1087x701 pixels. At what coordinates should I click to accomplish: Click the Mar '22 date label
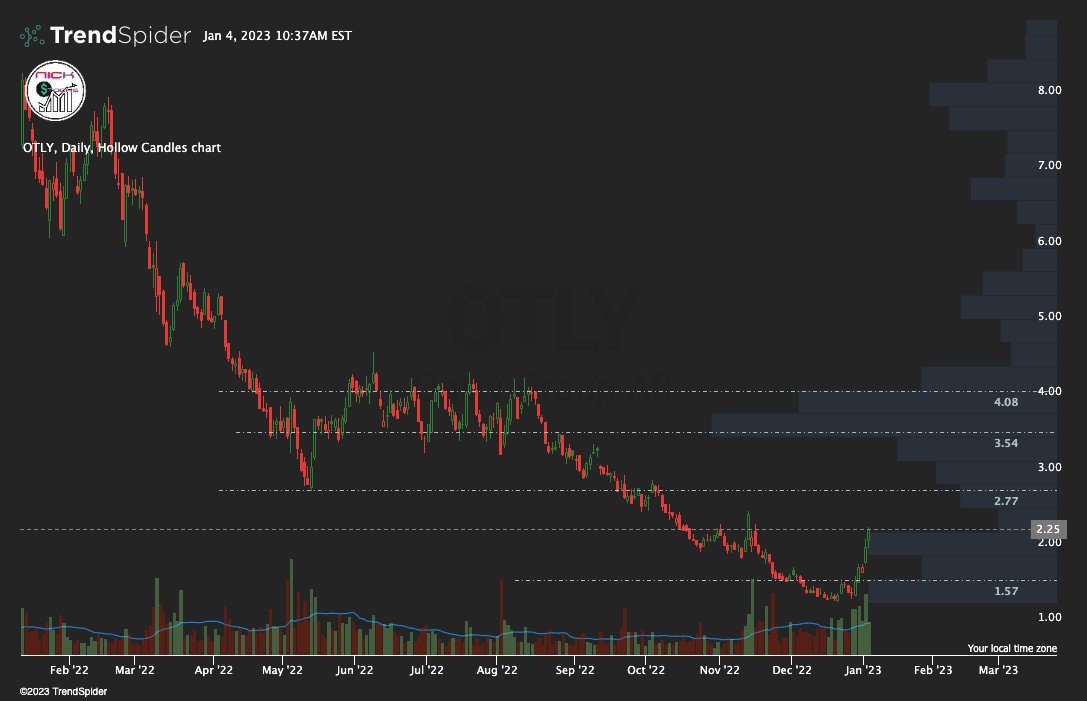[134, 670]
